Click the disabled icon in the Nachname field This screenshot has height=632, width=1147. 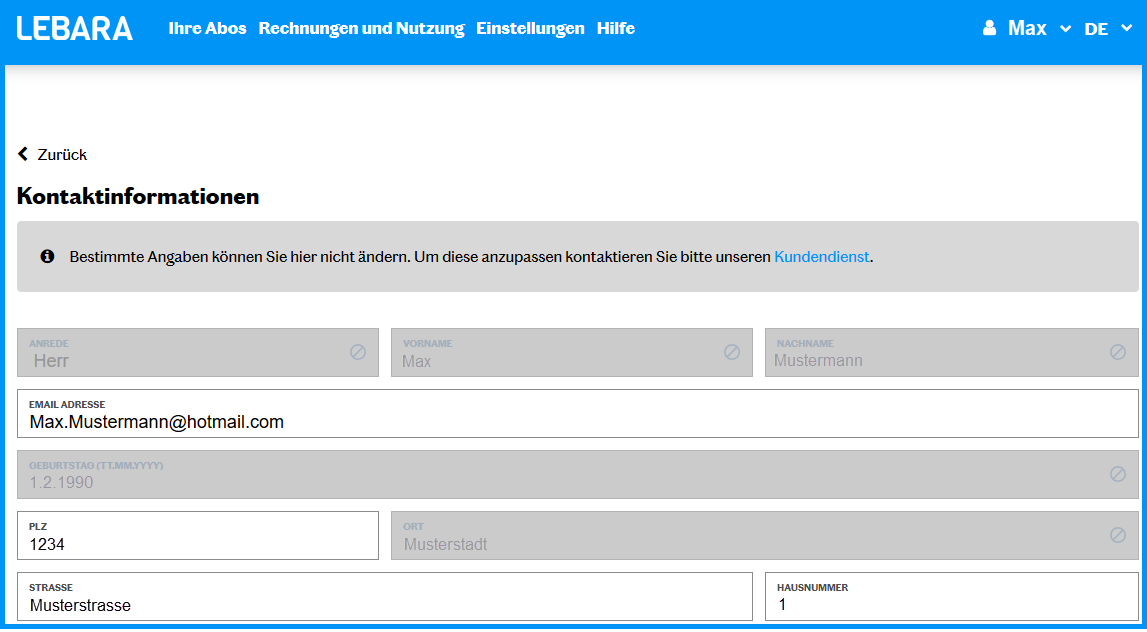pyautogui.click(x=1118, y=352)
